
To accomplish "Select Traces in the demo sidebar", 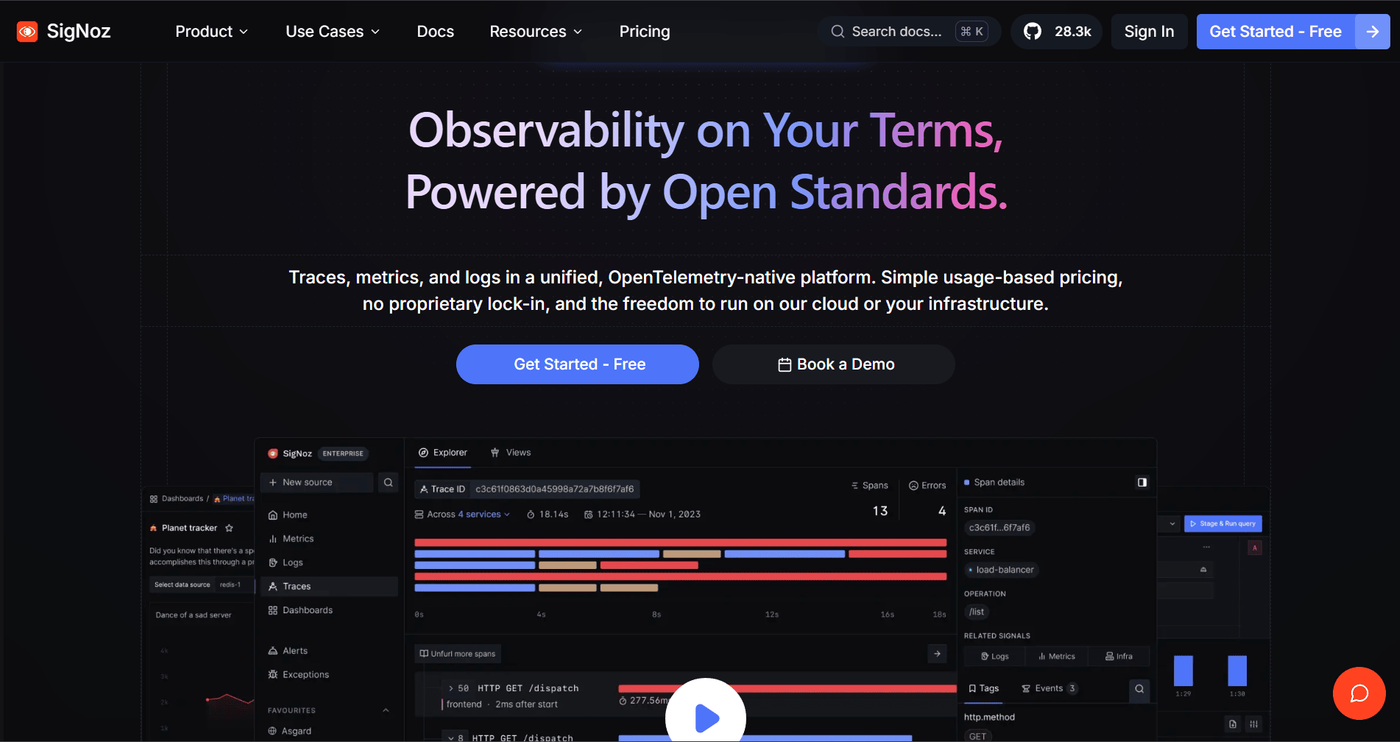I will 329,586.
